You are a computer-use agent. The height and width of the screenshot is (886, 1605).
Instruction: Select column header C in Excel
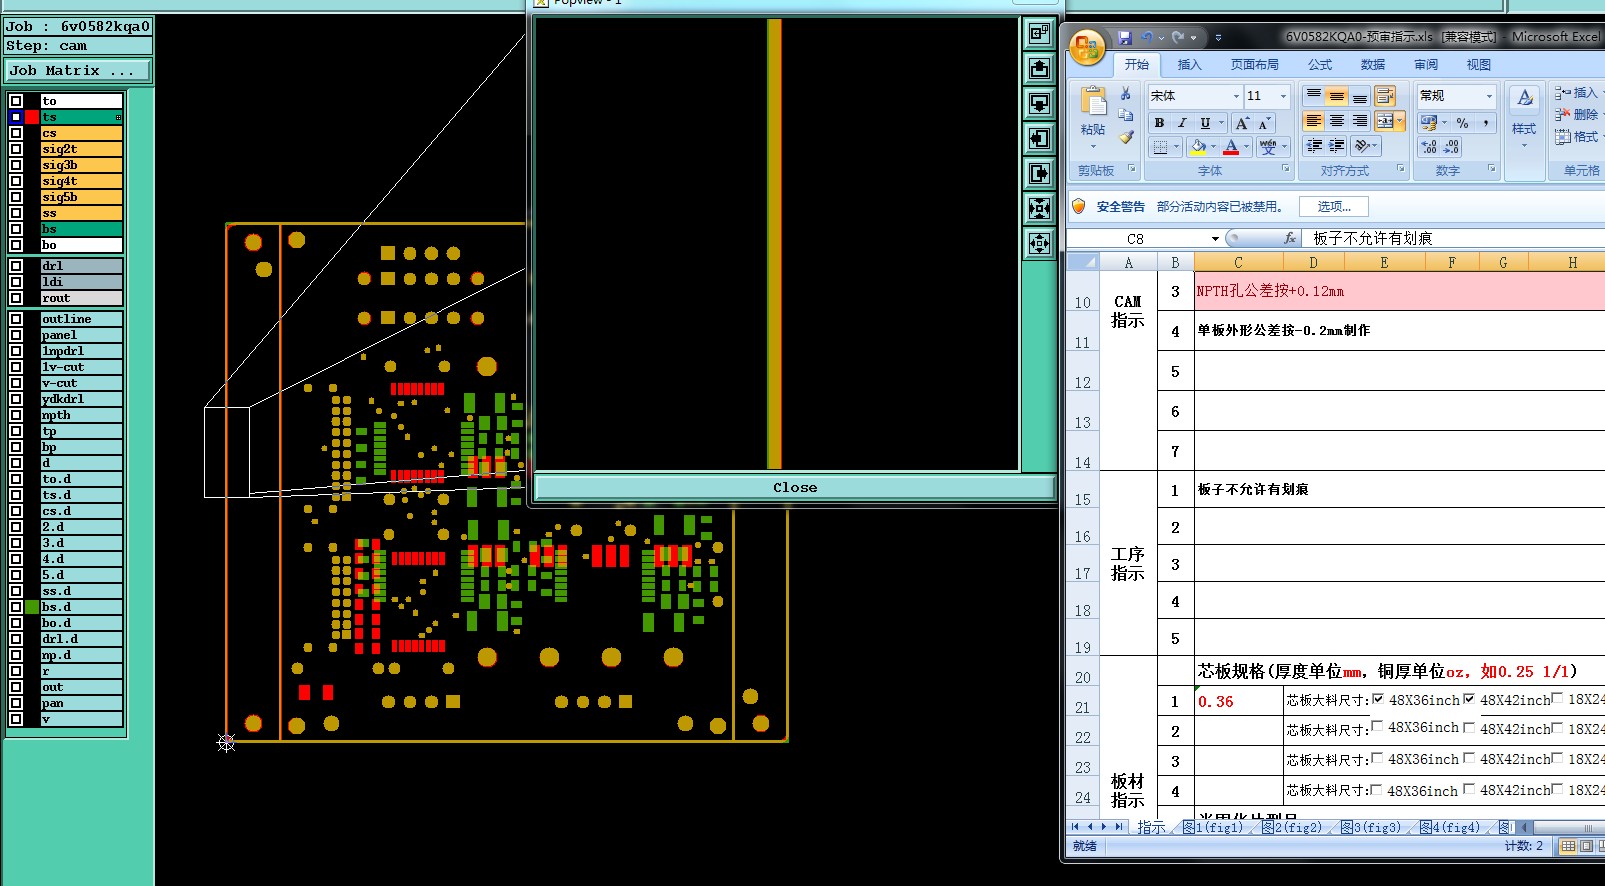[1238, 262]
